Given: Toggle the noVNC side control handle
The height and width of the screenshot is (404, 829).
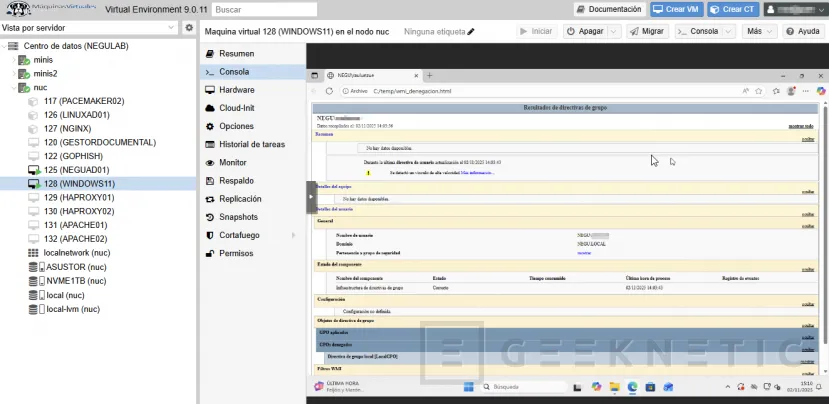Looking at the screenshot, I should (311, 197).
